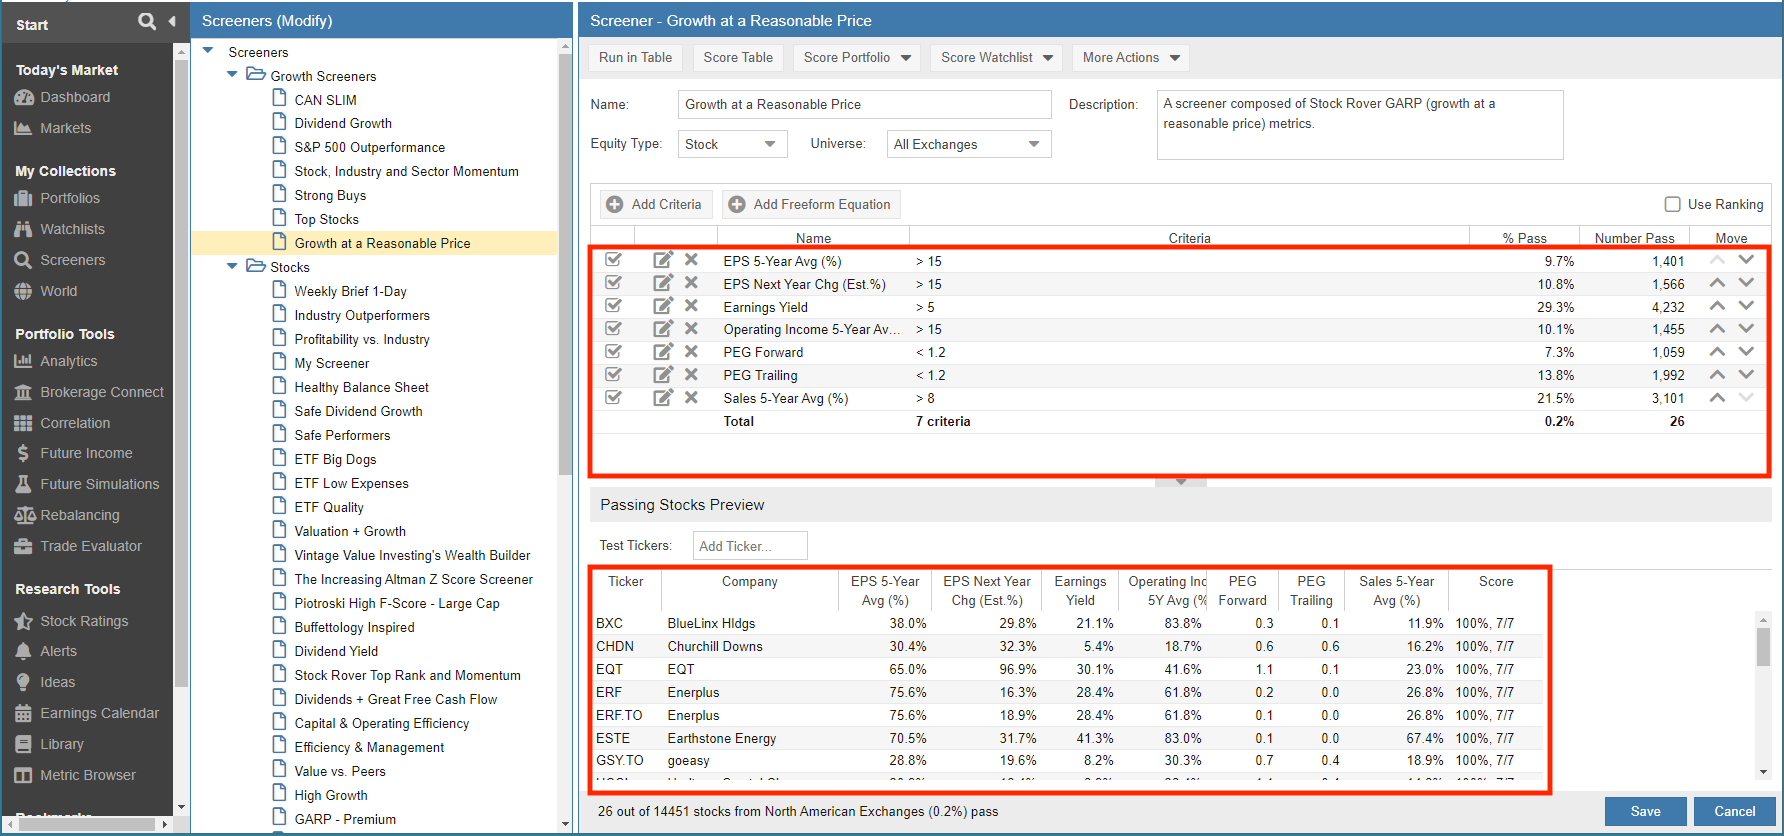This screenshot has width=1784, height=836.
Task: Click Run in Table button
Action: click(x=635, y=58)
